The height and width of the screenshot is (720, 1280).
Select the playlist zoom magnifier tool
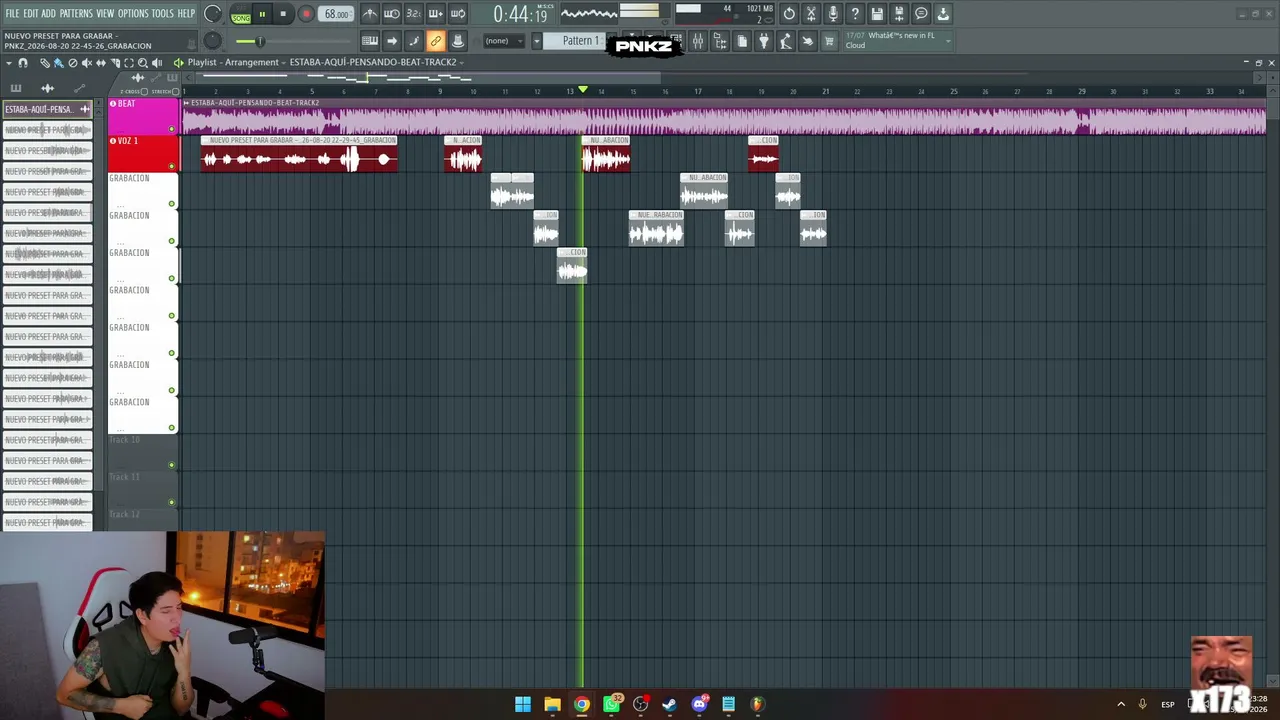[143, 63]
